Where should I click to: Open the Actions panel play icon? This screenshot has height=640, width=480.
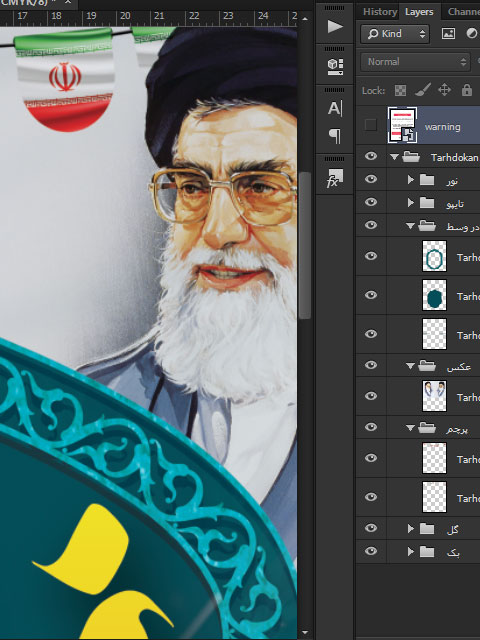coord(335,27)
